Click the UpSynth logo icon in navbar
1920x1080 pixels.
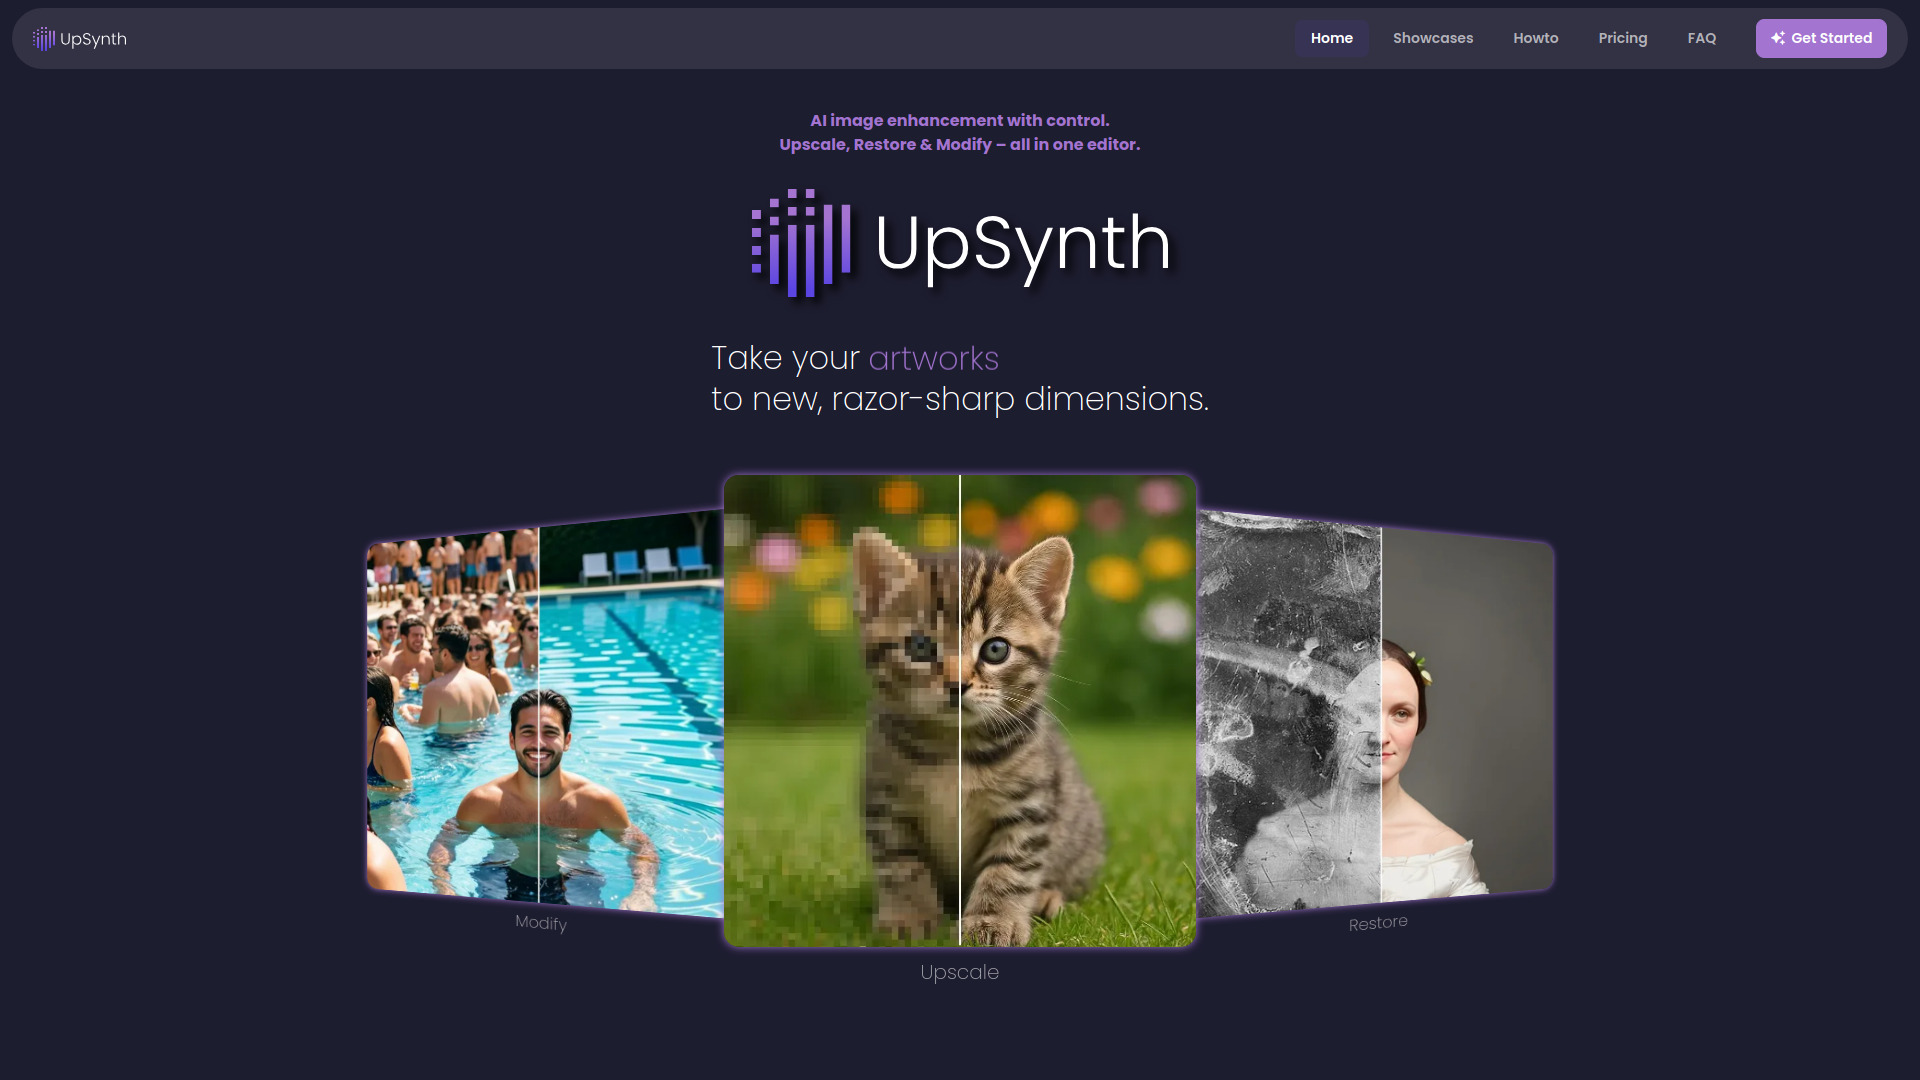[x=43, y=39]
